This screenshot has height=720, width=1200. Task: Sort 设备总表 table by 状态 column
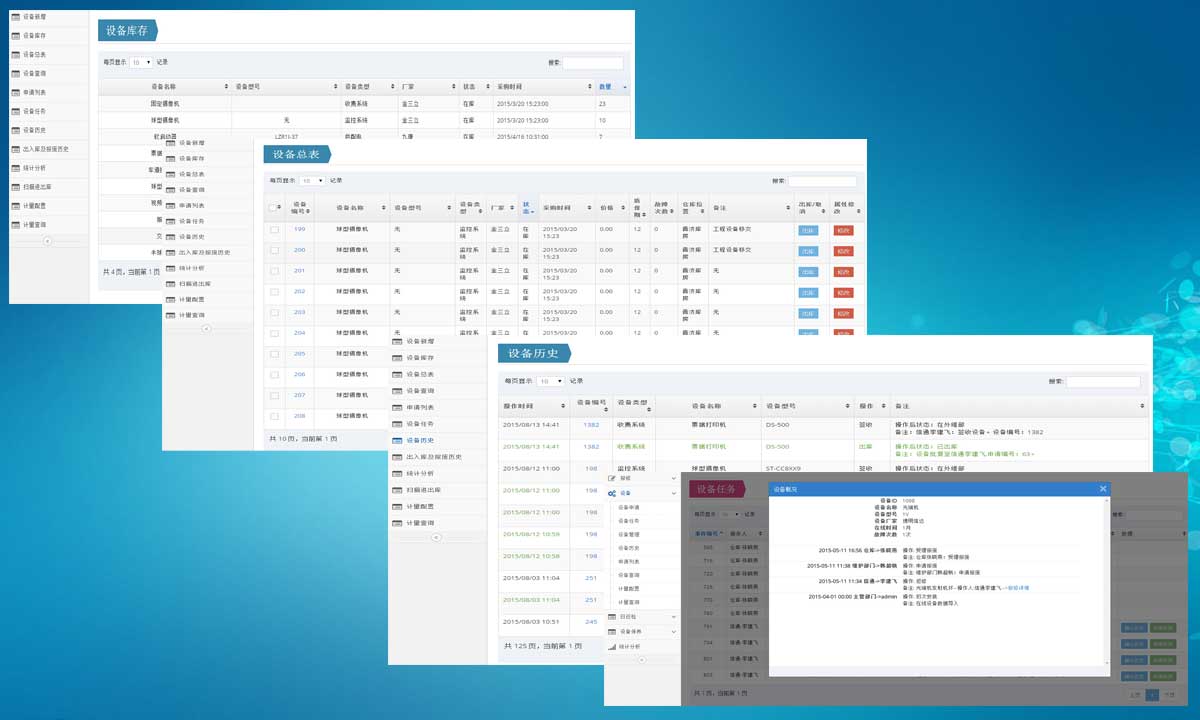(528, 208)
